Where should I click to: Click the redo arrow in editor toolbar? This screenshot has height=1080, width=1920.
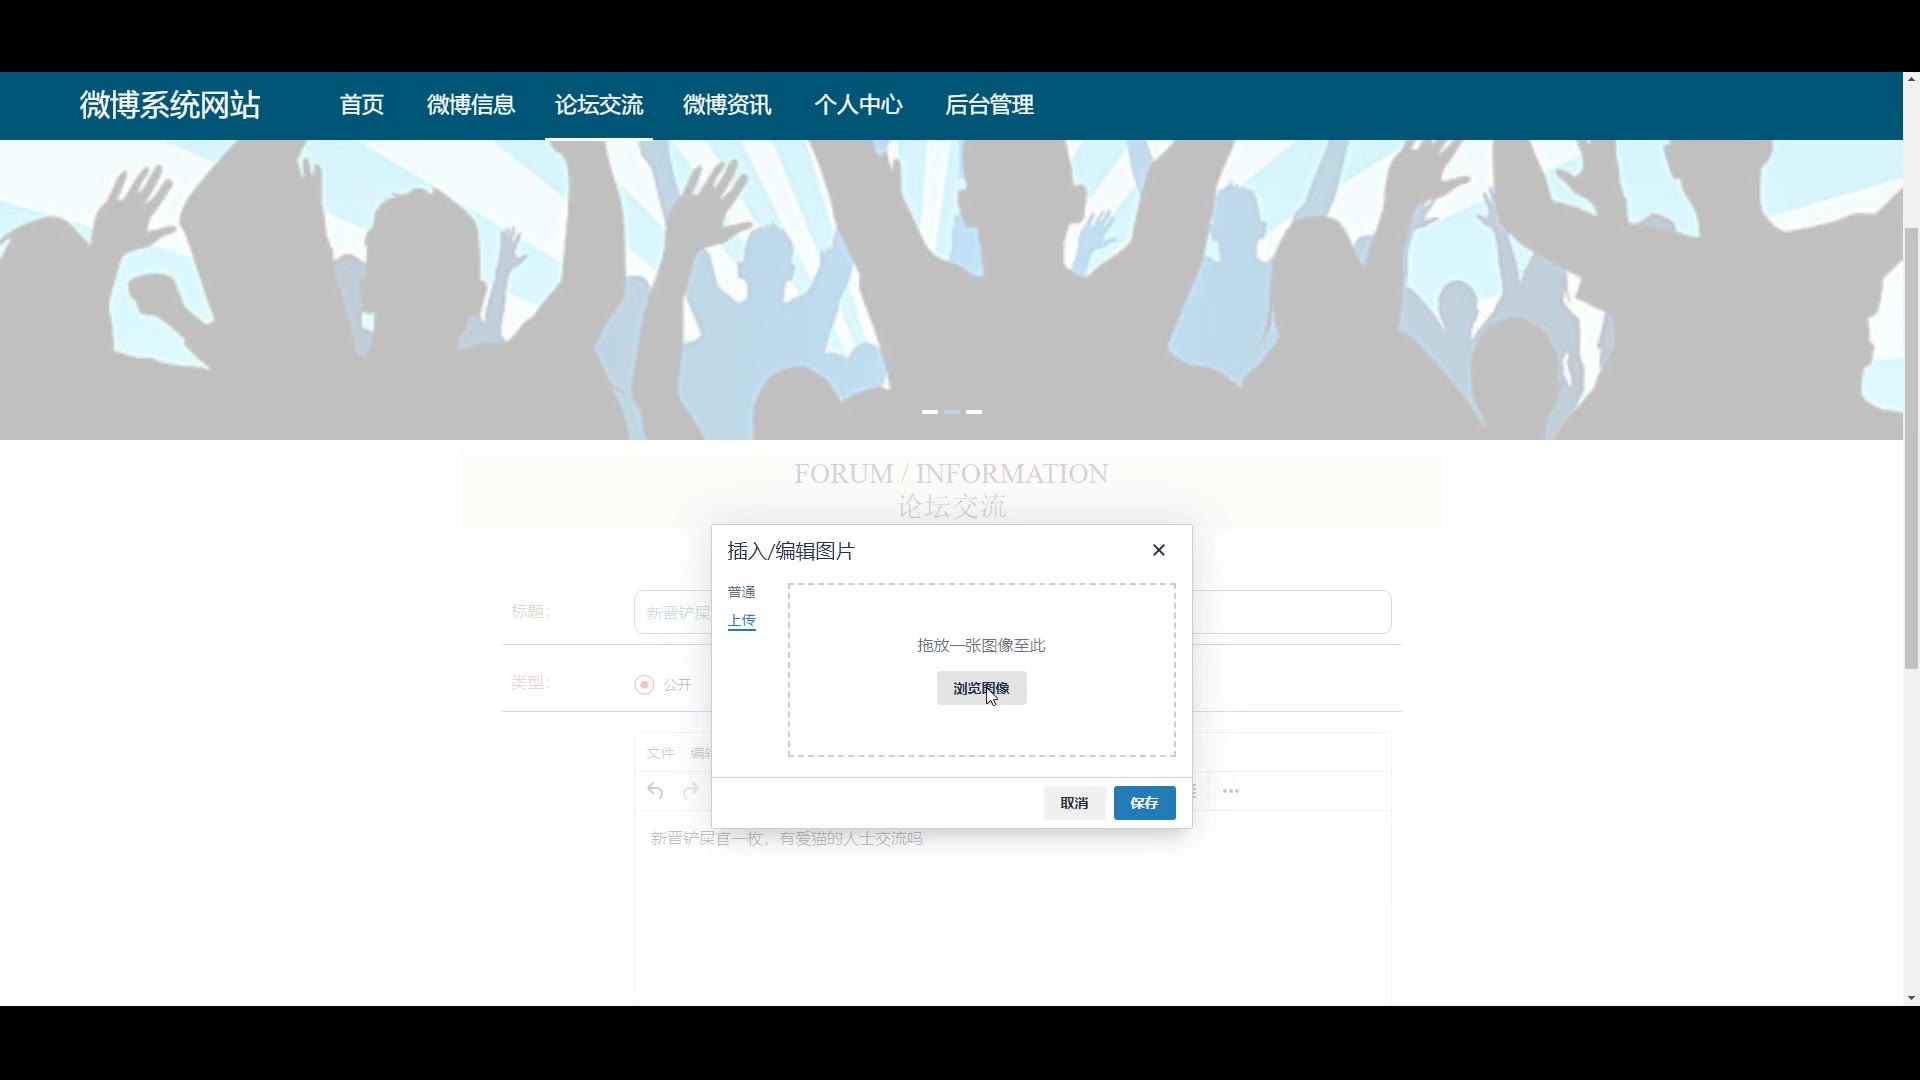(x=690, y=791)
